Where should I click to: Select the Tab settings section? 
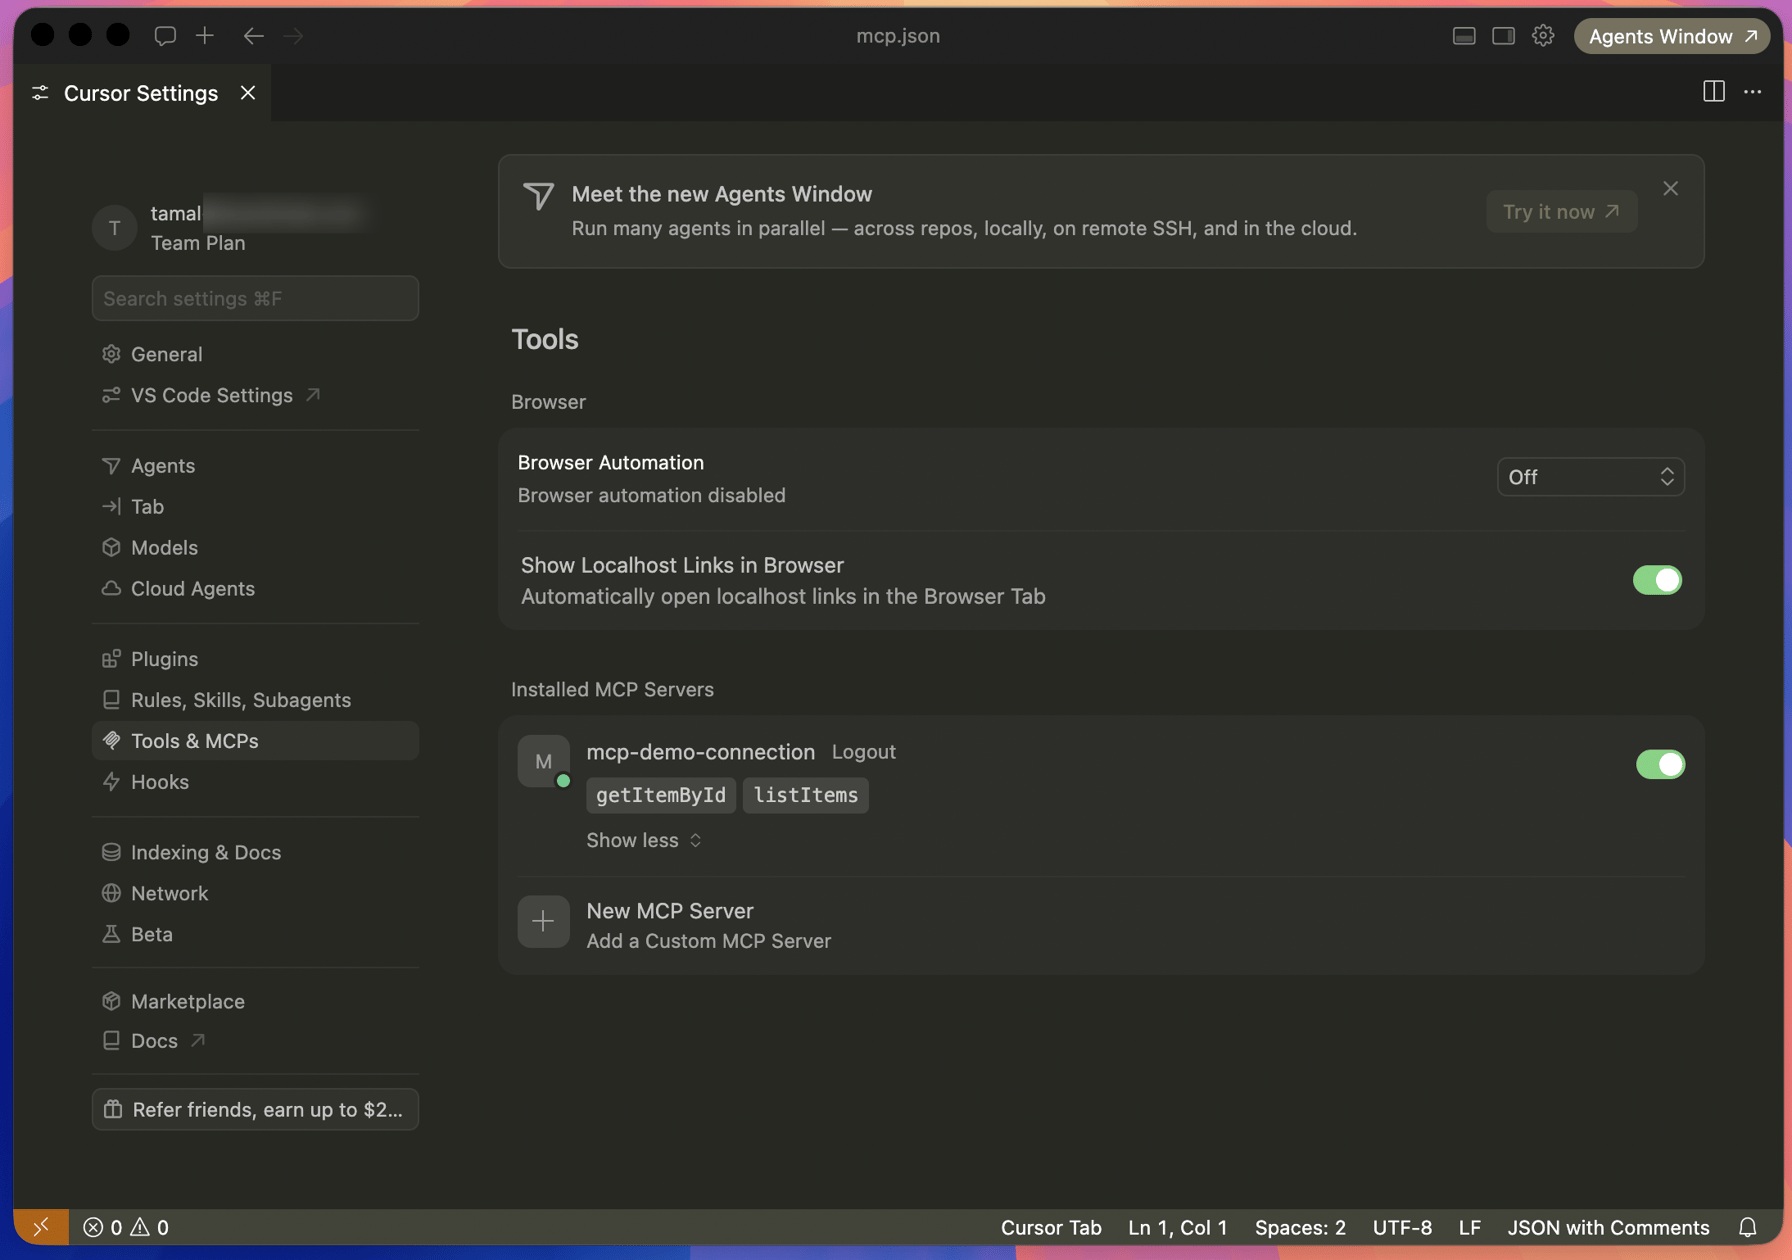click(255, 507)
